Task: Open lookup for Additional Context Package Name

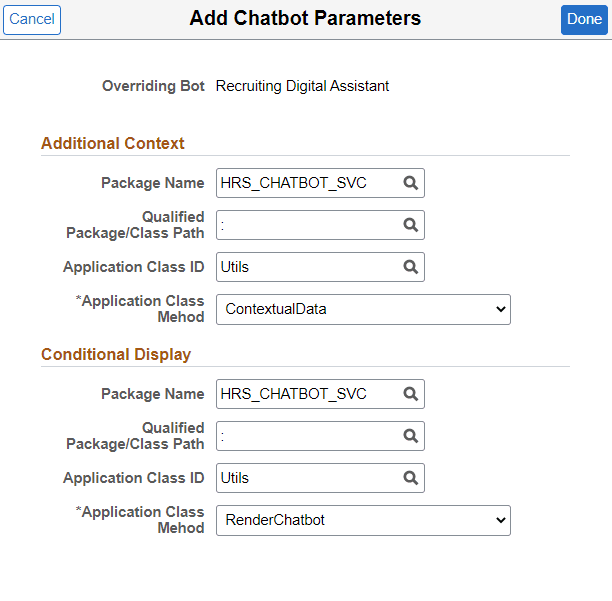Action: 410,183
